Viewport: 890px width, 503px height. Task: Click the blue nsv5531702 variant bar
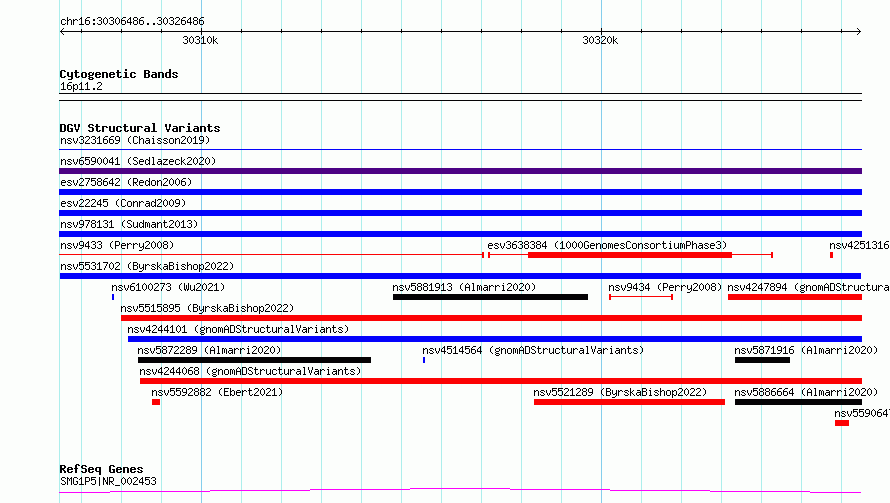pos(460,276)
